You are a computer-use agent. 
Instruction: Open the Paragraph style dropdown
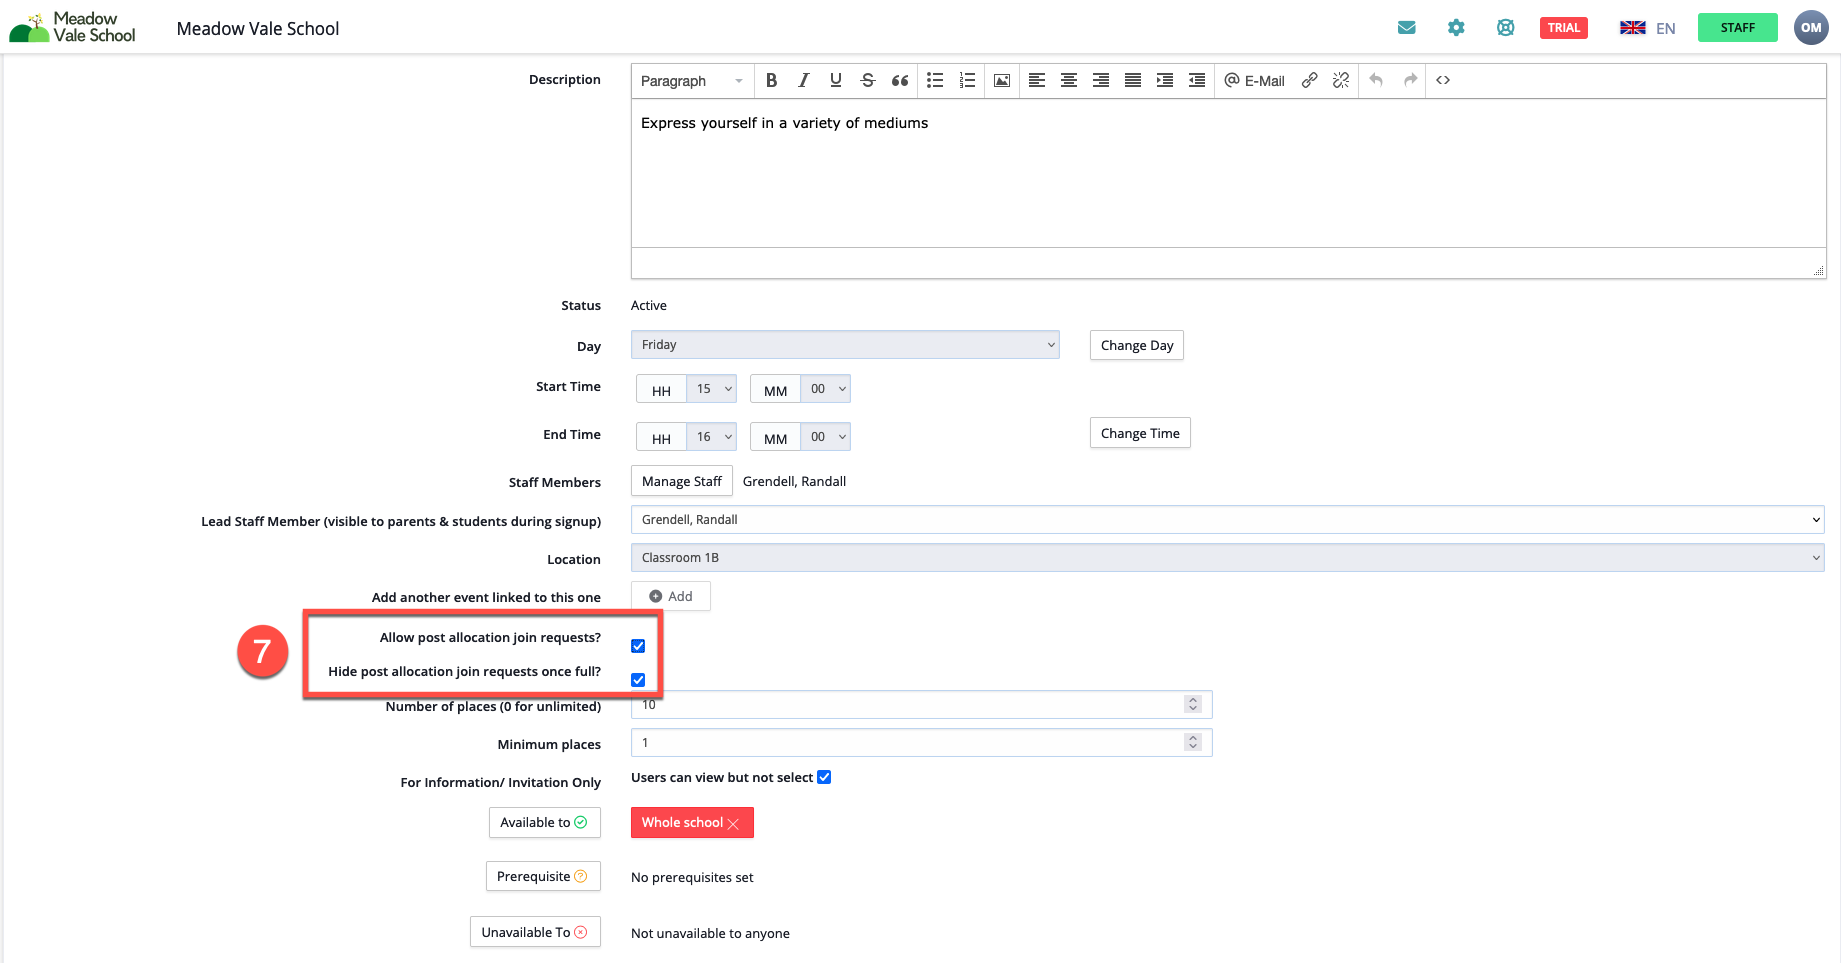point(691,81)
